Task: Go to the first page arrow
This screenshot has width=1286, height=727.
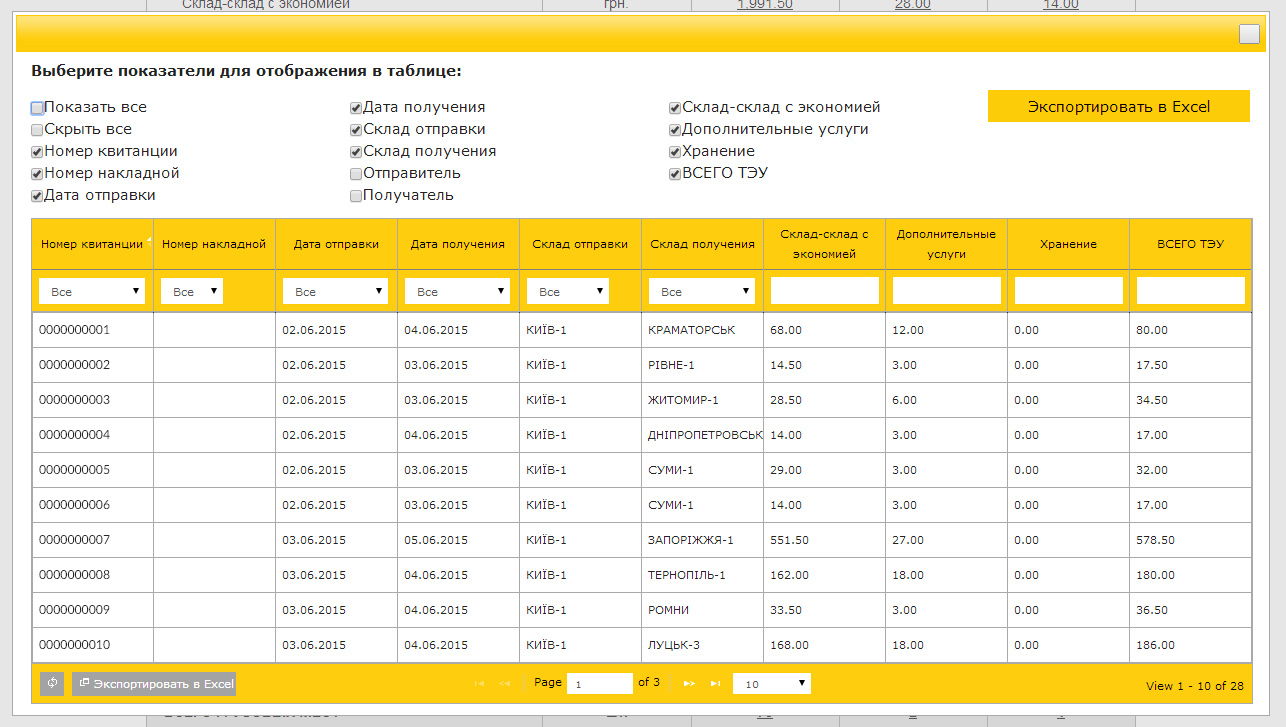Action: coord(479,683)
